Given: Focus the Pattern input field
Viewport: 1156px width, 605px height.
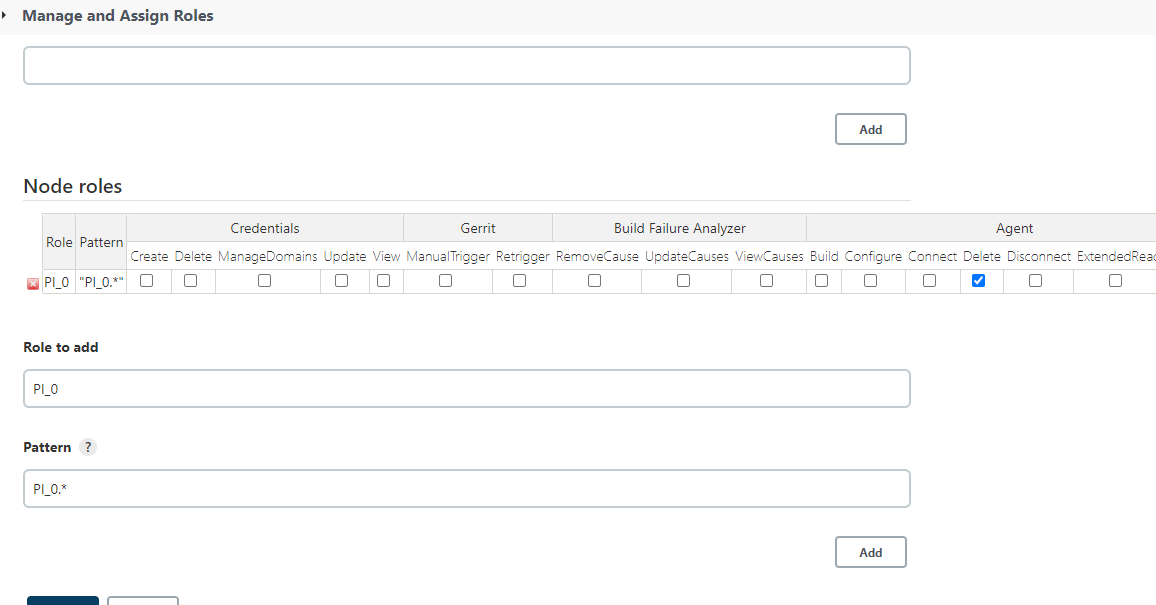Looking at the screenshot, I should click(x=466, y=489).
